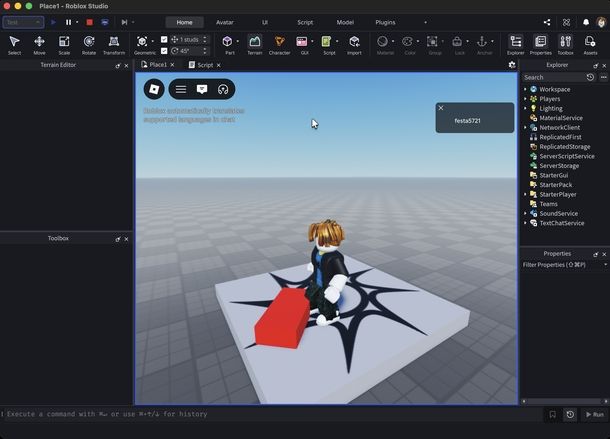Pick the Scale tool
Viewport: 610px width, 439px height.
coord(64,45)
